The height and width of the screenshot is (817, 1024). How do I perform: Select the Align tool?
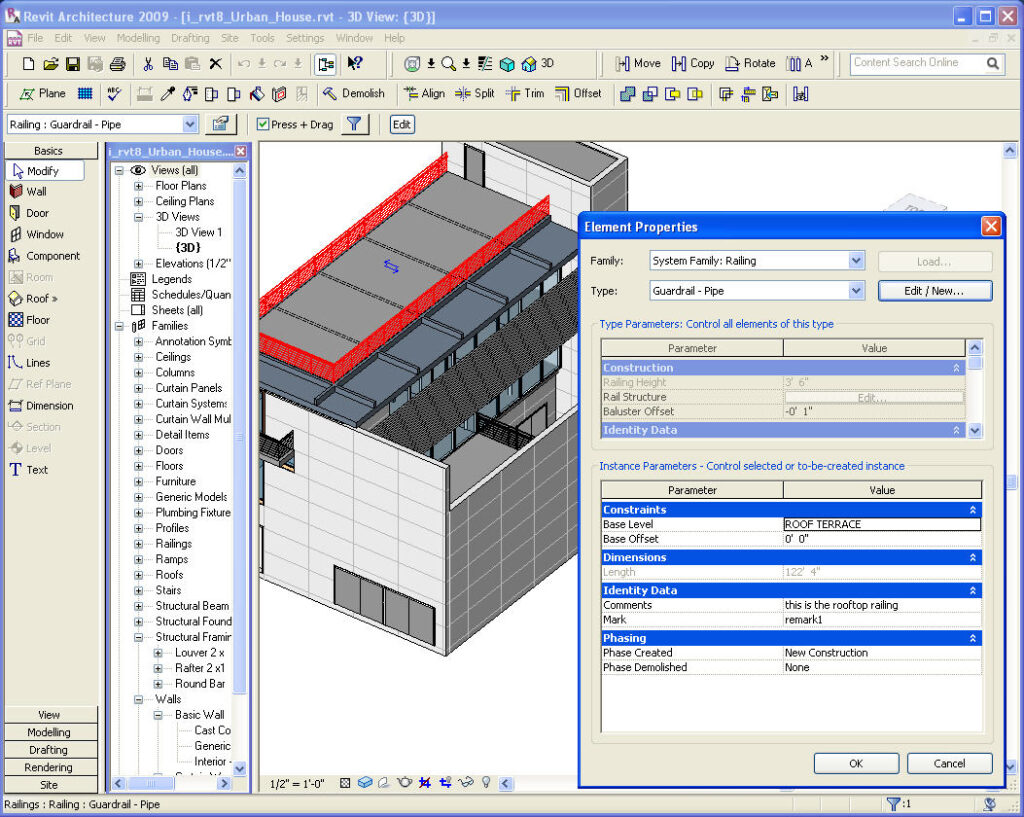(424, 94)
